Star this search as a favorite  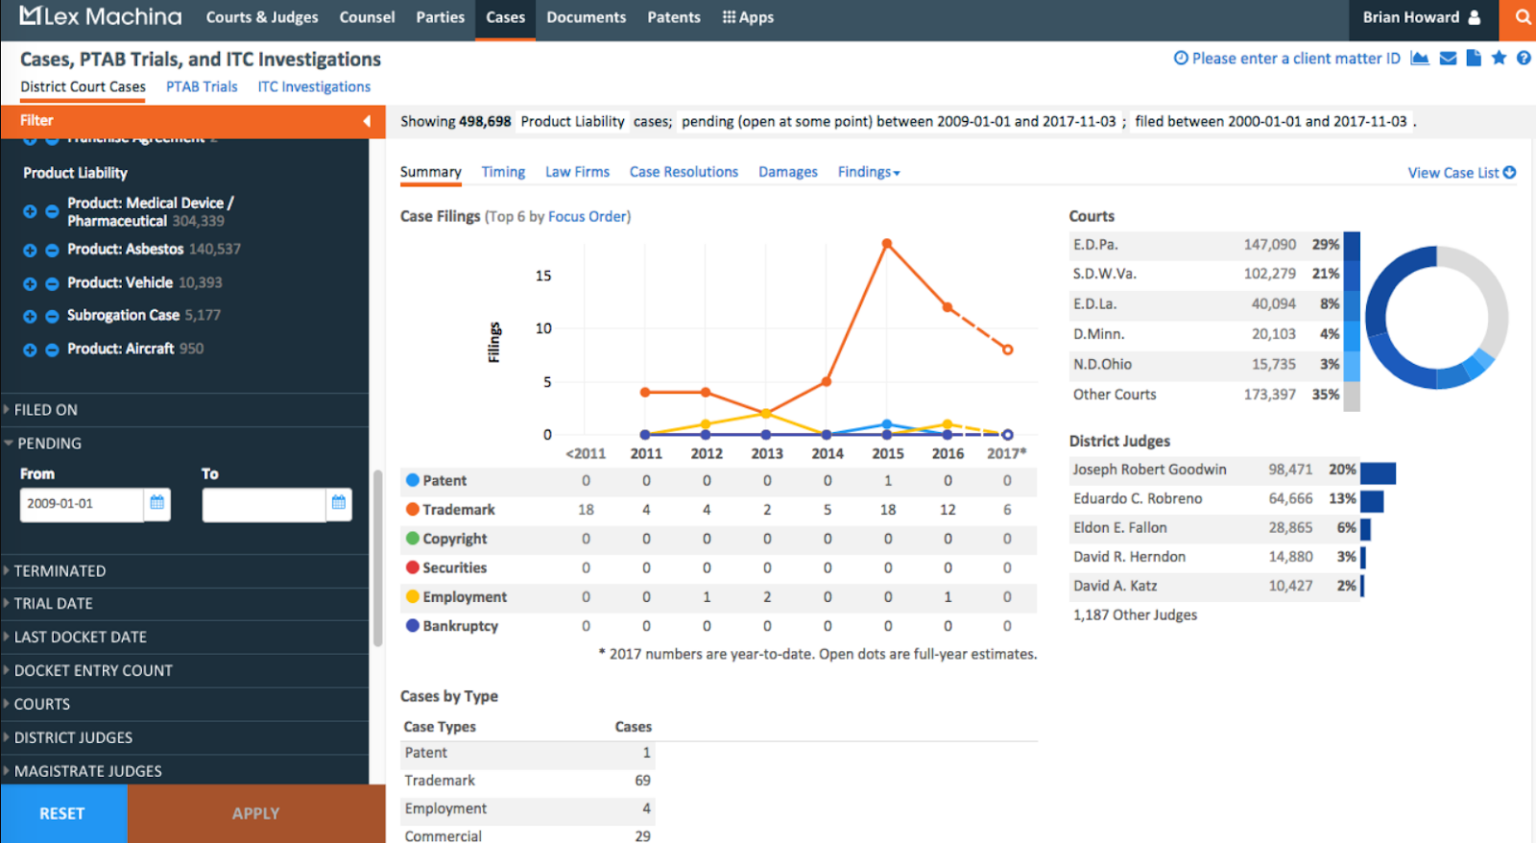1499,58
